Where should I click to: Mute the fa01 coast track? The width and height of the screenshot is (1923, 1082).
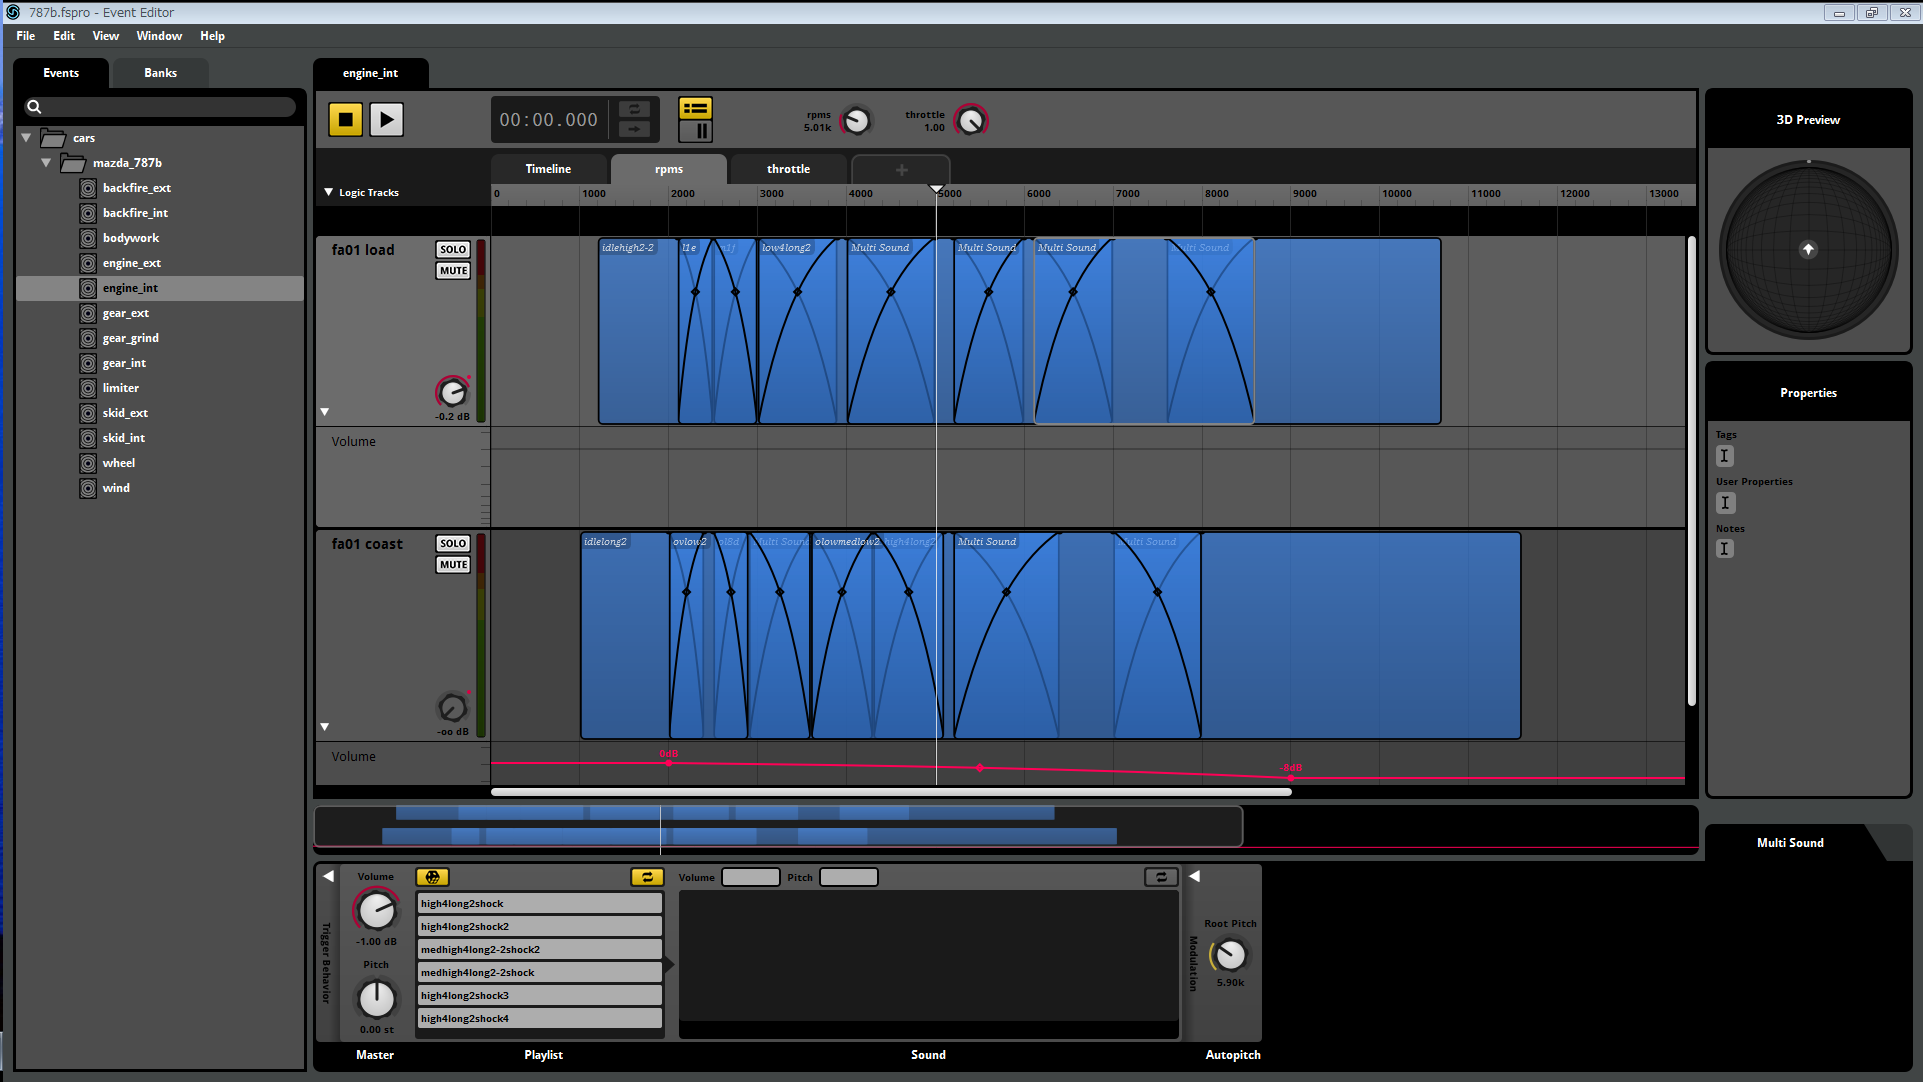(453, 565)
